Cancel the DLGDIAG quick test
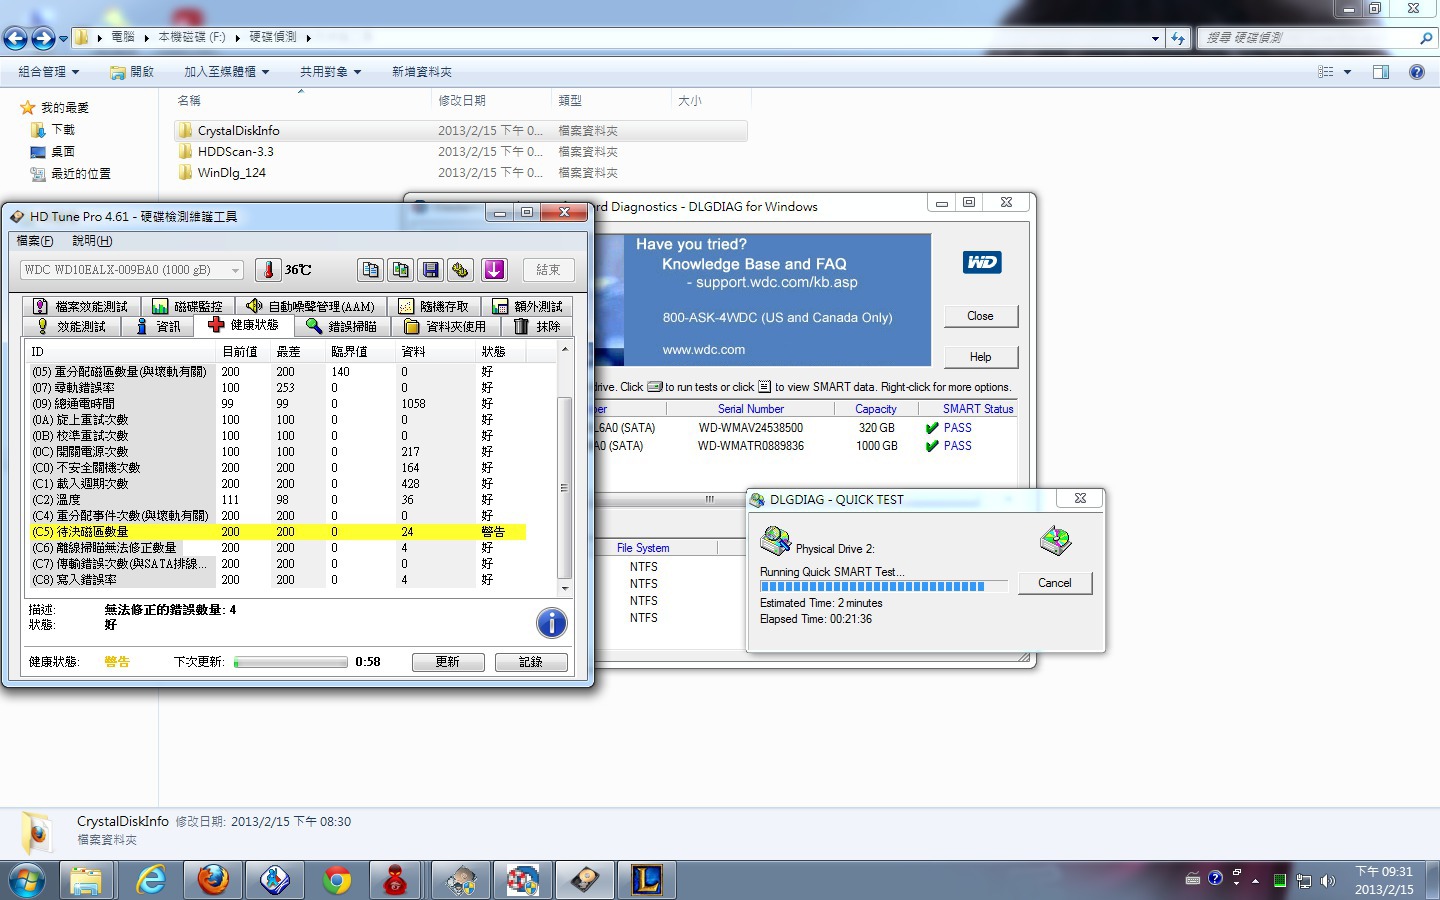 1055,583
